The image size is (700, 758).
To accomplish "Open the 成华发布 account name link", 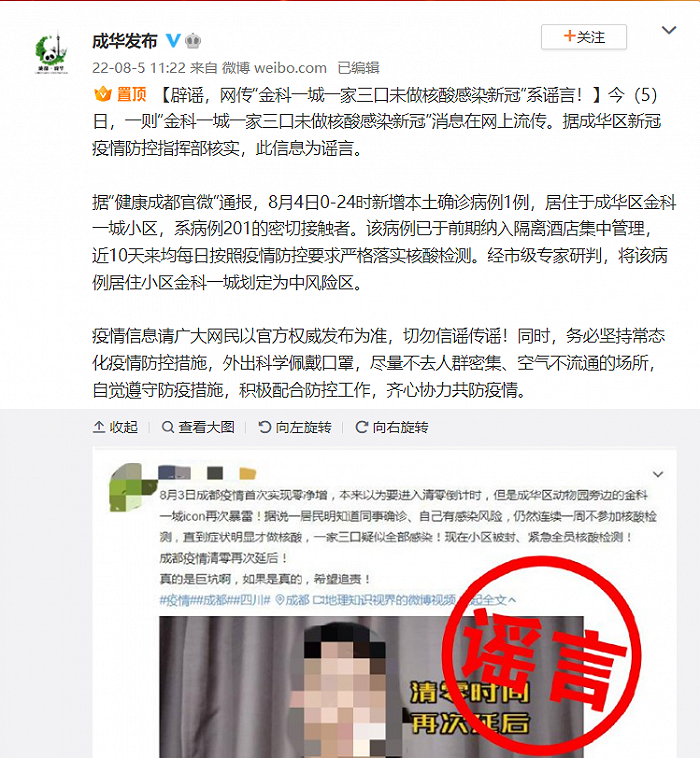I will [x=125, y=41].
